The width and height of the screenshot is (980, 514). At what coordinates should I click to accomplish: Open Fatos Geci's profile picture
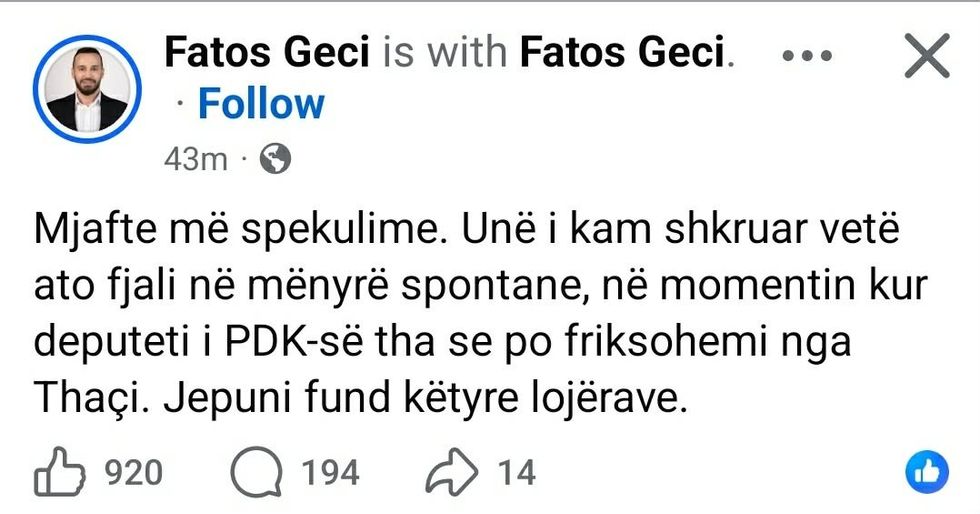(87, 89)
